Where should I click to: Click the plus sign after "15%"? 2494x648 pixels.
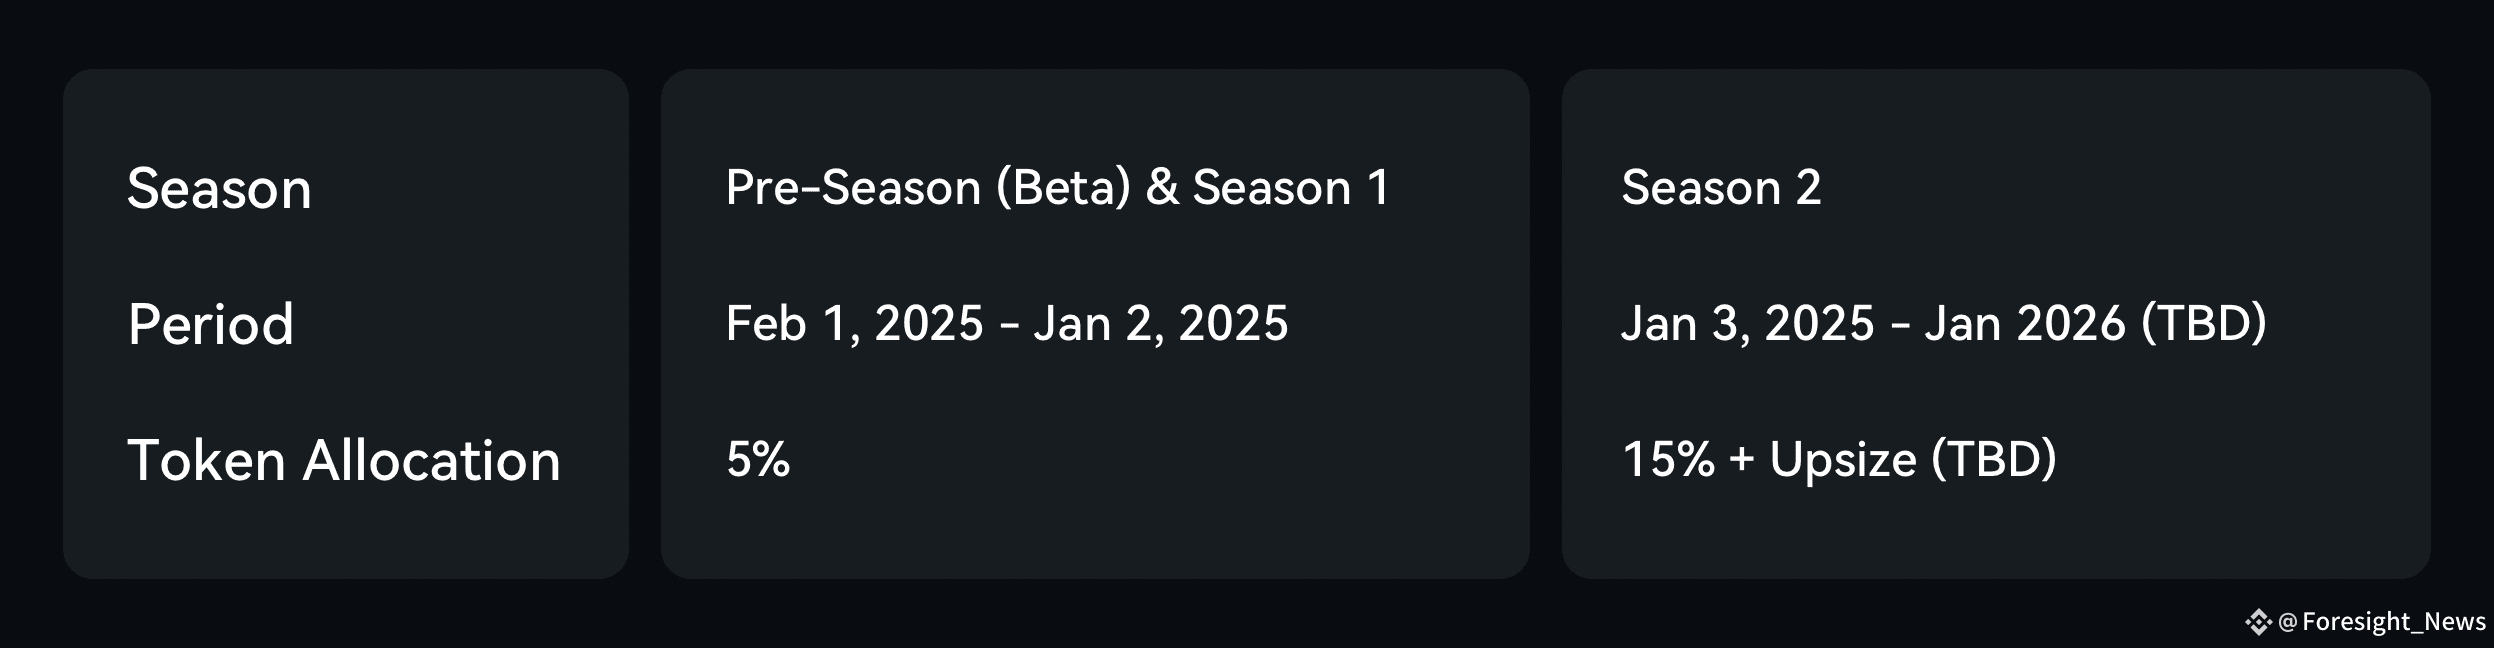tap(1741, 460)
